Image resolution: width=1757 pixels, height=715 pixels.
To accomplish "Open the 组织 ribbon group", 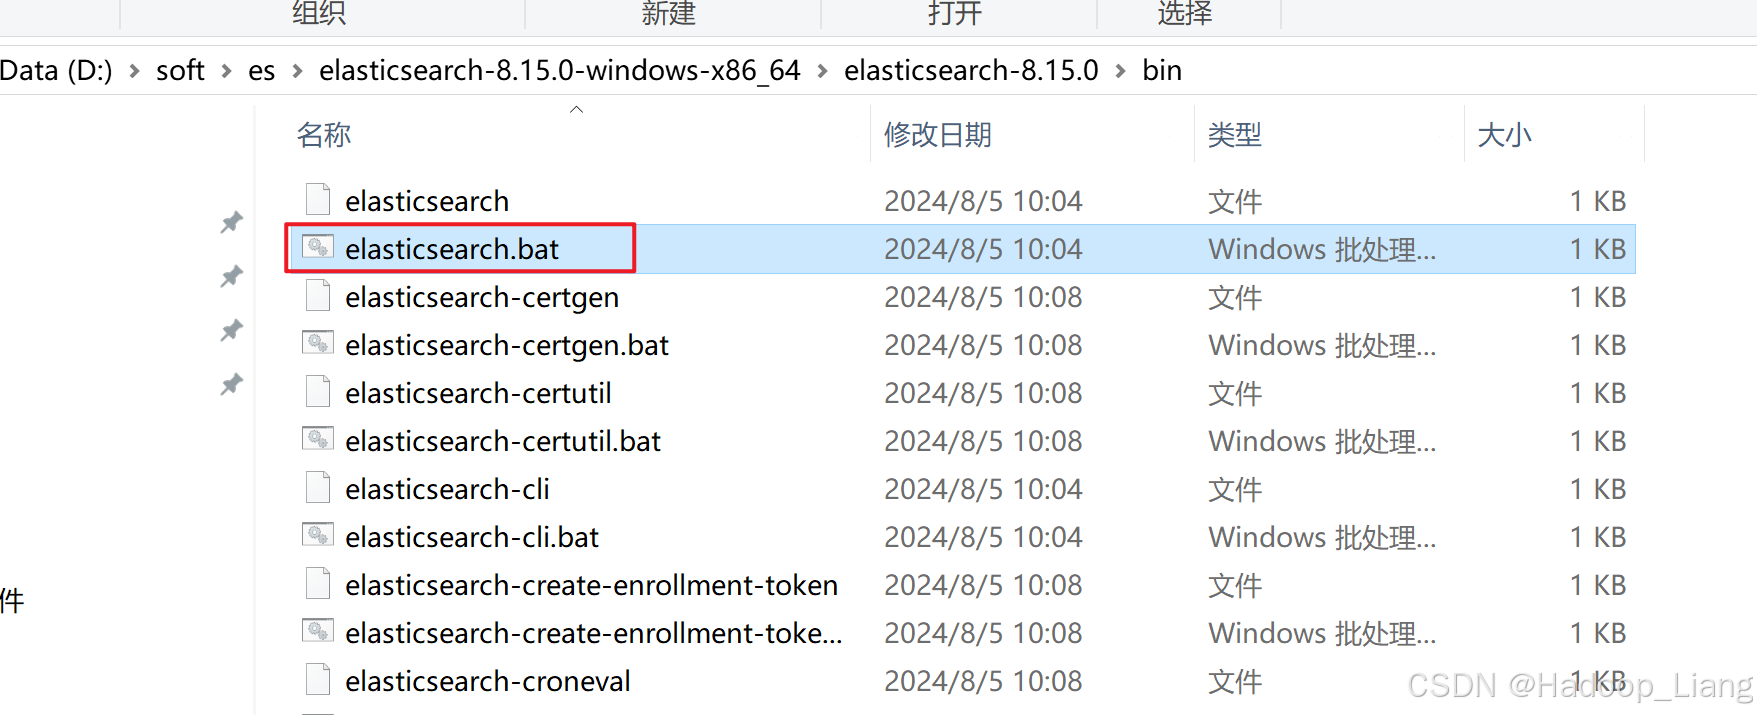I will (319, 13).
